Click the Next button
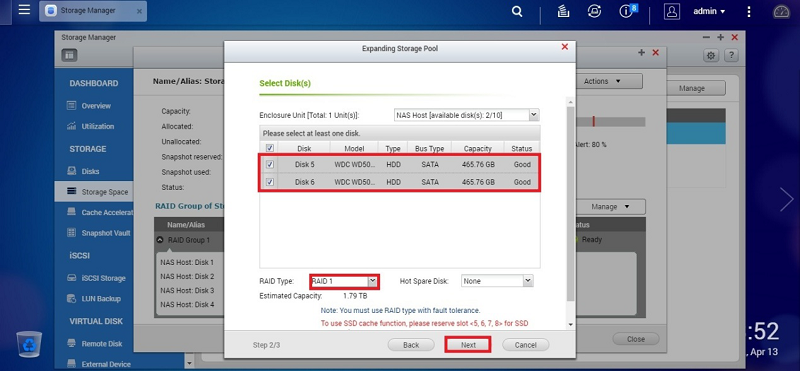 (468, 345)
